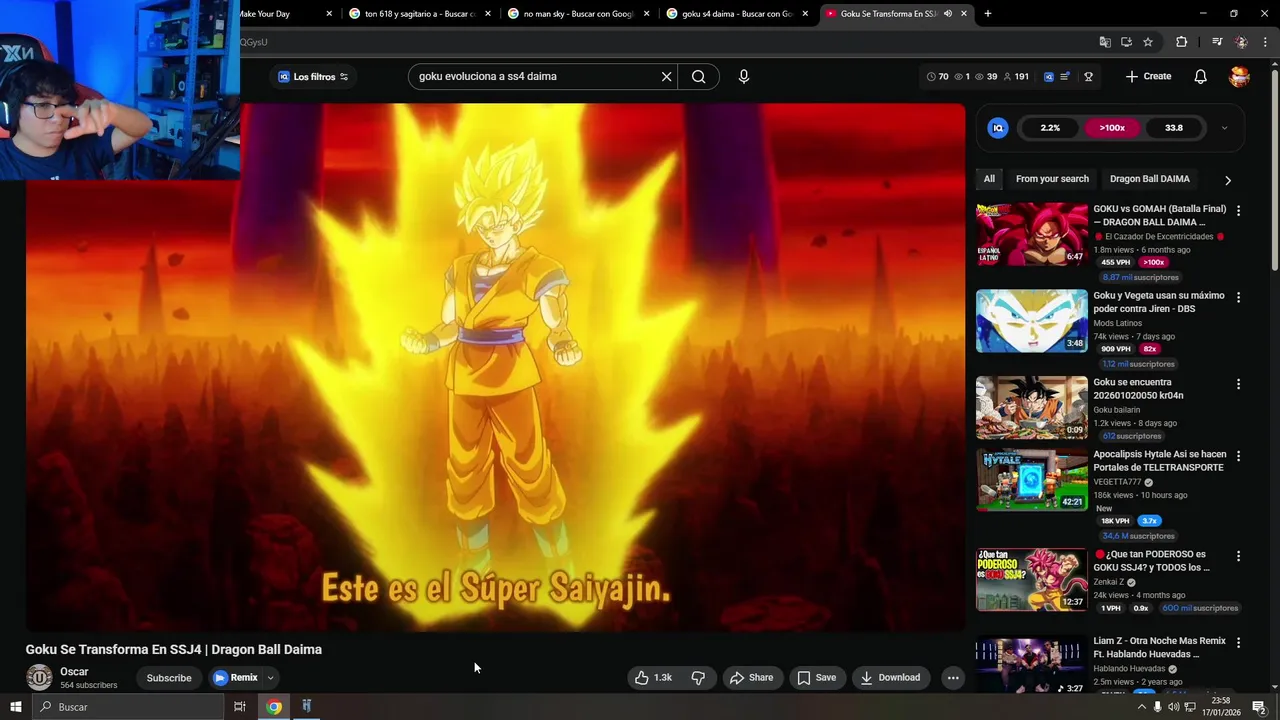
Task: Open Chrome from the taskbar
Action: click(x=274, y=707)
